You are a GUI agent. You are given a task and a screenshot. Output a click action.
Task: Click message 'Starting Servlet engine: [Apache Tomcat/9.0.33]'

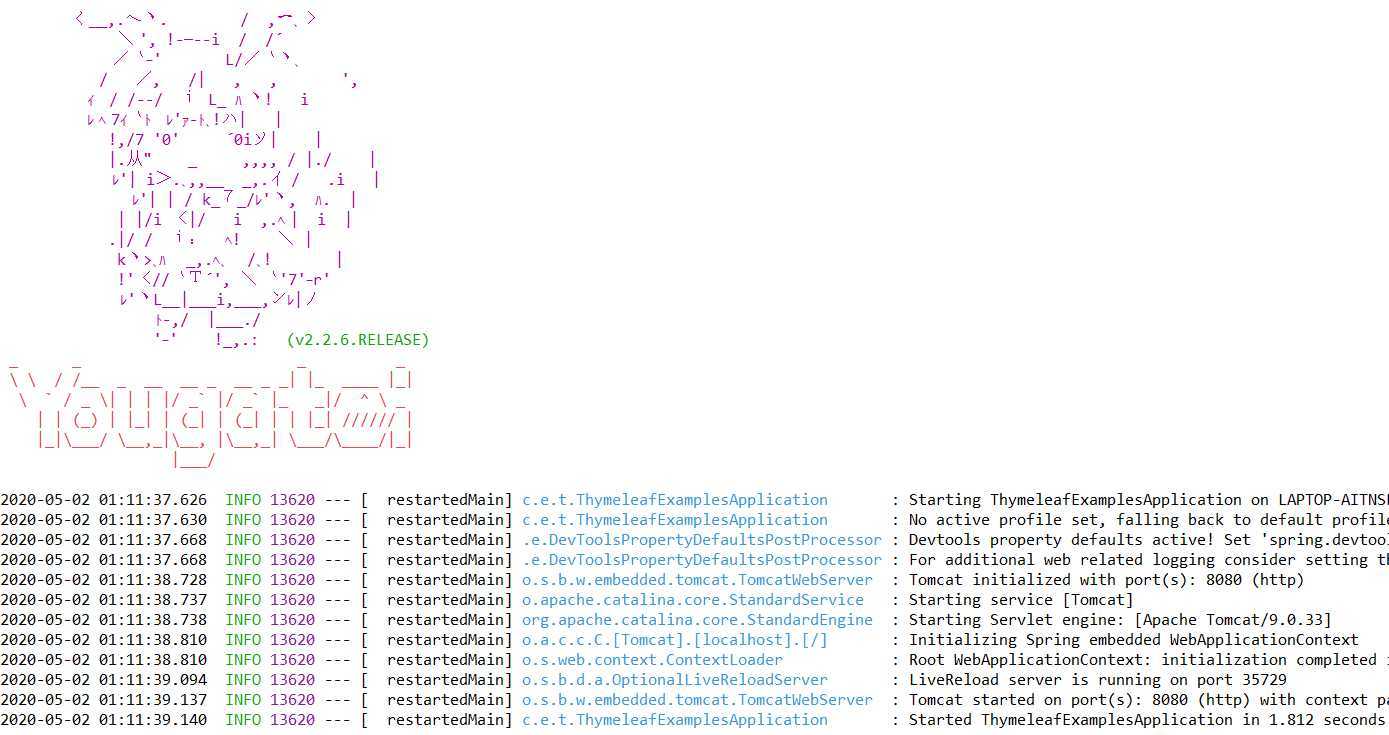click(1120, 620)
